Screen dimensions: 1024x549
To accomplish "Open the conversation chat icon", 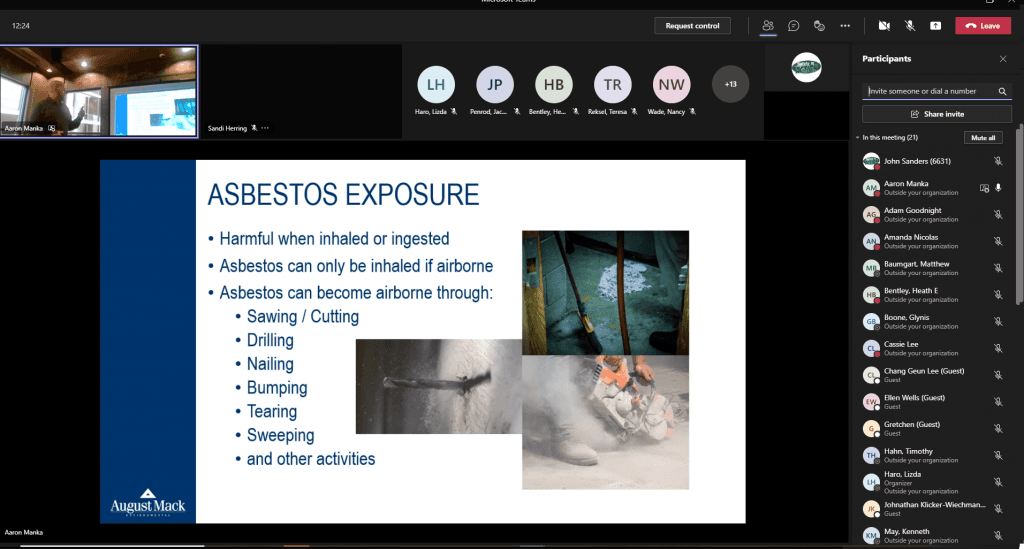I will [x=793, y=25].
